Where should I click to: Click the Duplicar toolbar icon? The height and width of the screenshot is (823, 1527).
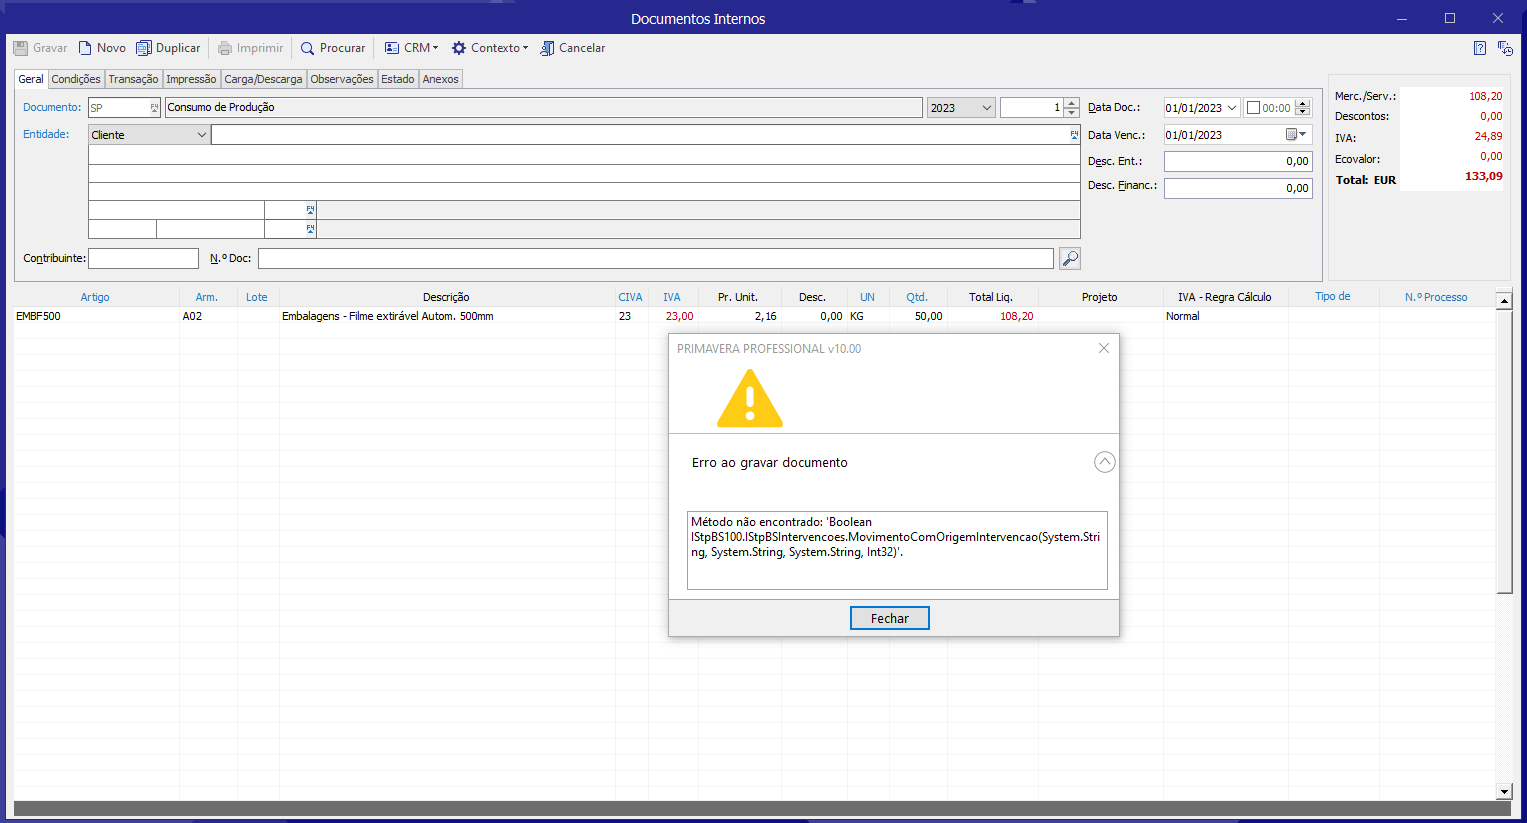[x=144, y=48]
